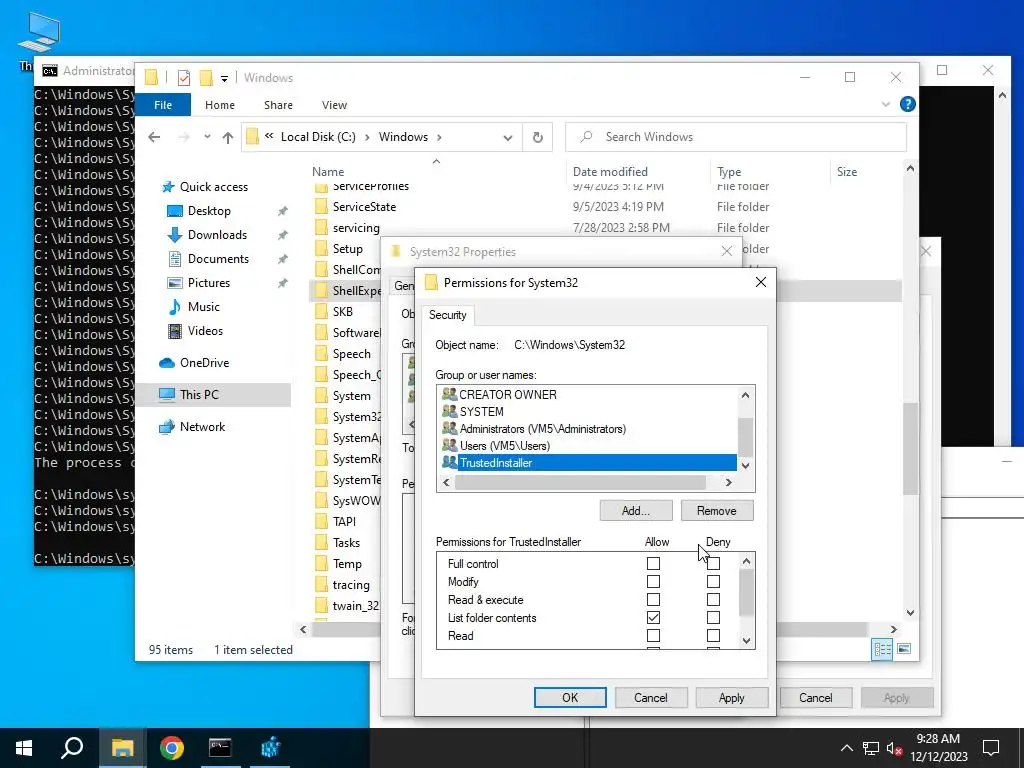Open Downloads in Quick access
The height and width of the screenshot is (768, 1024).
tap(217, 235)
